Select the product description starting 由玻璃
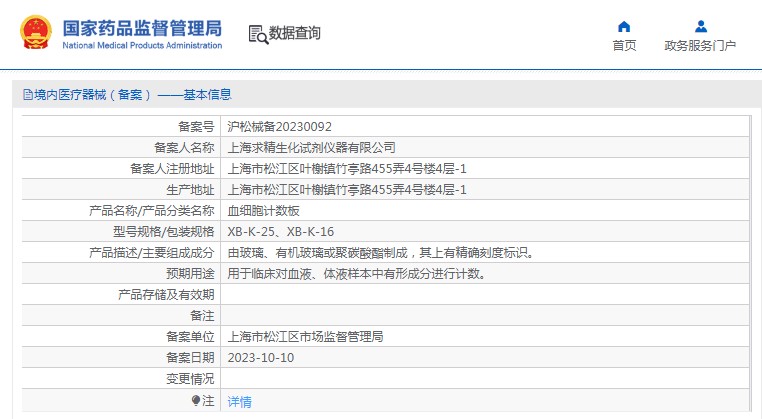Screen dimensions: 762x419 click(381, 253)
